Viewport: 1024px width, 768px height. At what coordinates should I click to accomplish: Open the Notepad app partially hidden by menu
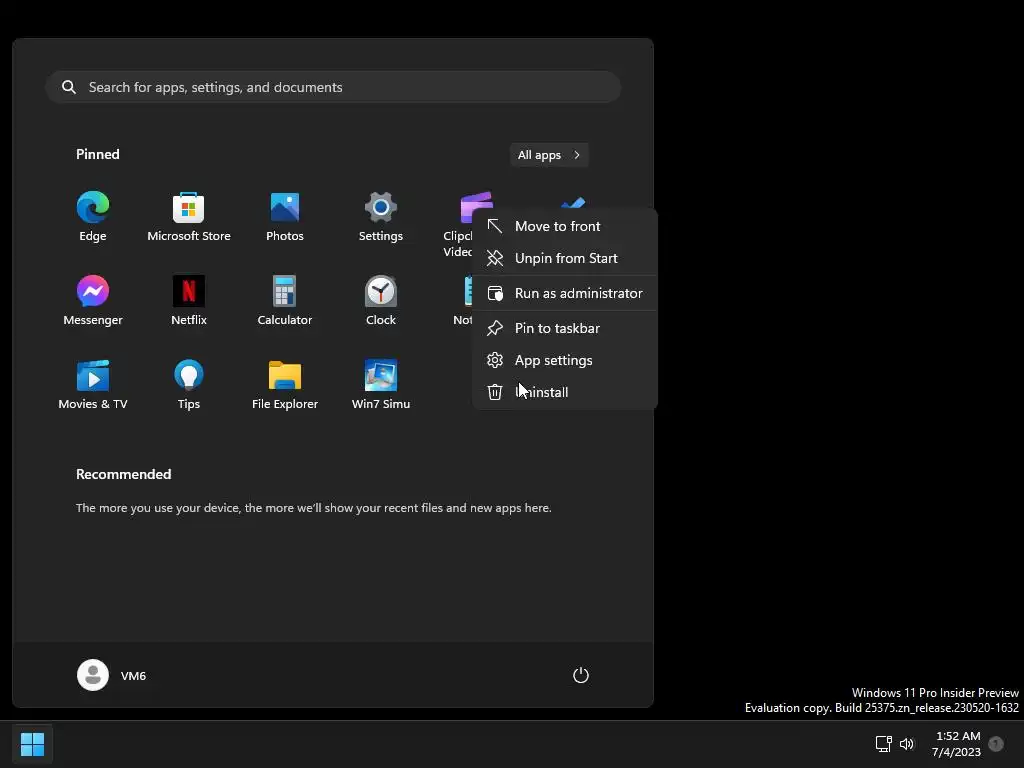[463, 301]
